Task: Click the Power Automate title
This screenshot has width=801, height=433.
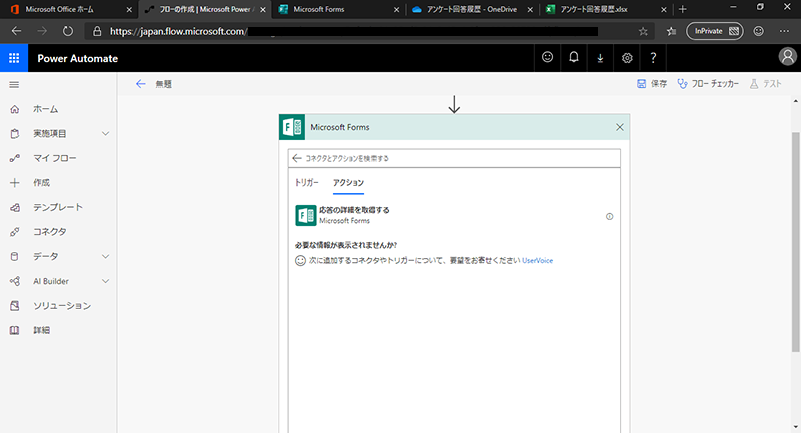Action: pos(78,58)
